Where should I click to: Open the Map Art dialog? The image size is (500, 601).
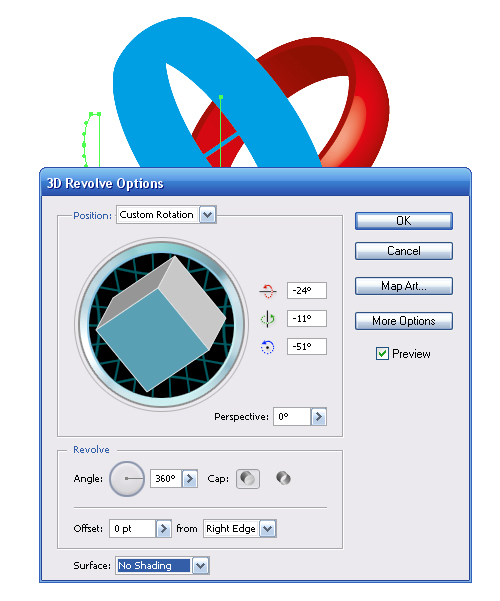(404, 286)
